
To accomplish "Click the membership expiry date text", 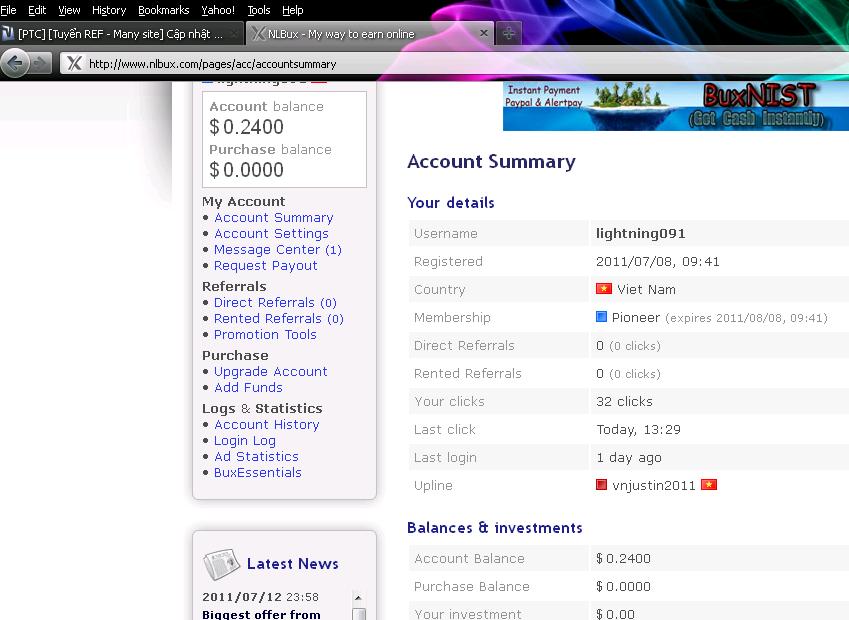I will (746, 318).
